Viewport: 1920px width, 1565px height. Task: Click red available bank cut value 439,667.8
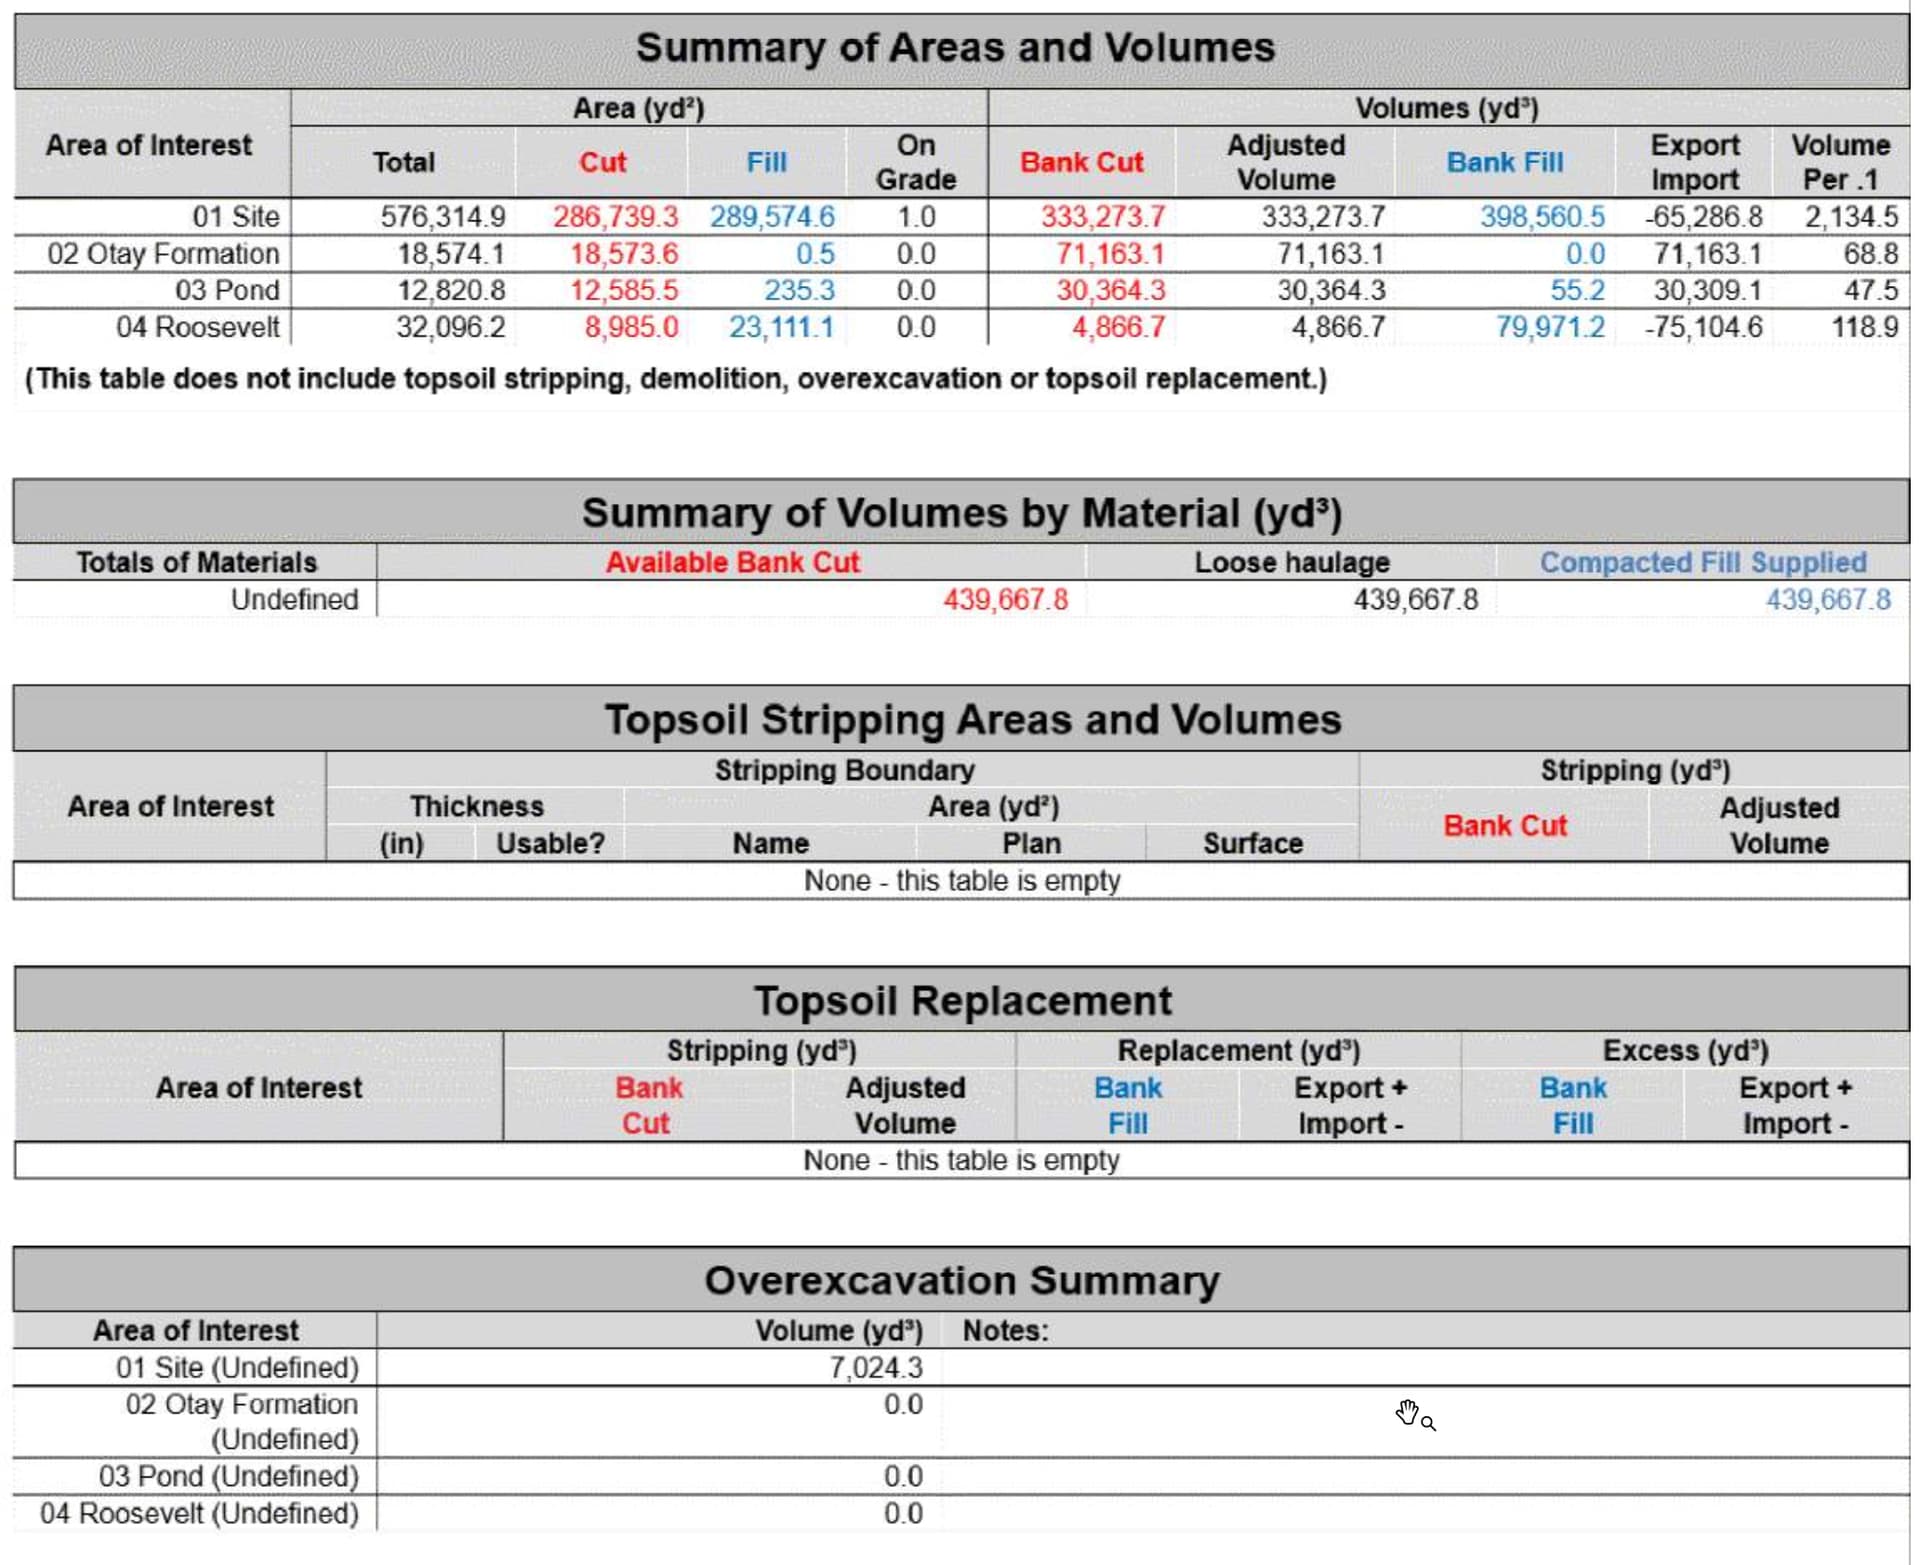pyautogui.click(x=1006, y=600)
